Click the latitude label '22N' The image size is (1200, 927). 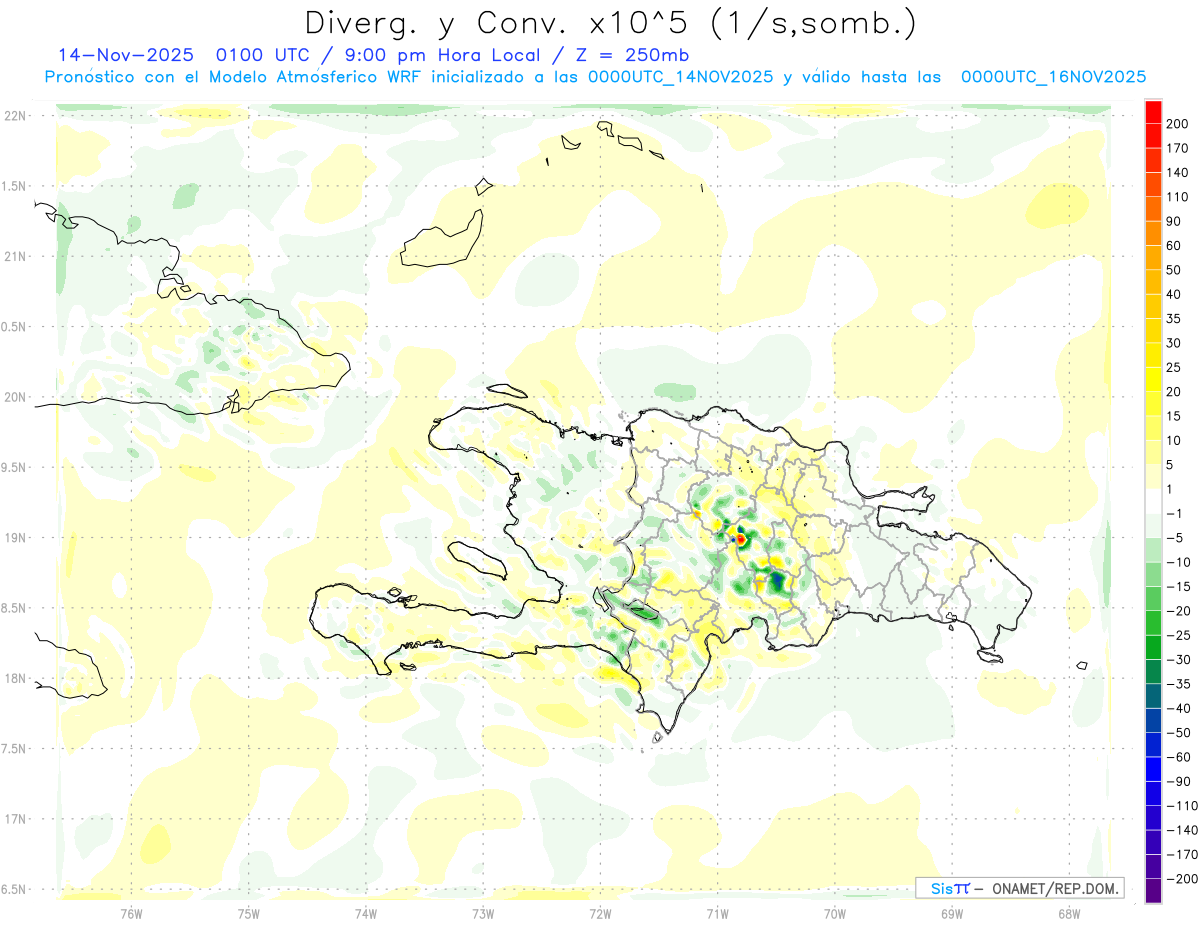14,116
